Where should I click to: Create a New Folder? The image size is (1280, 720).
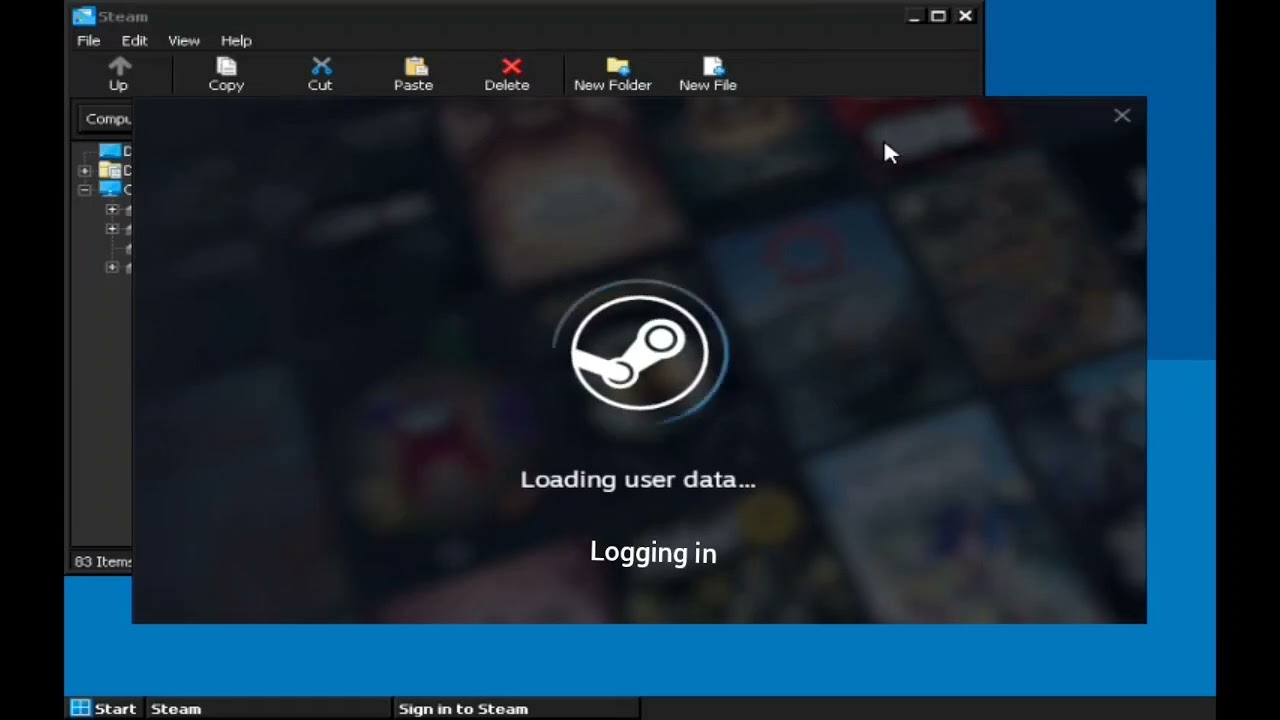[613, 74]
